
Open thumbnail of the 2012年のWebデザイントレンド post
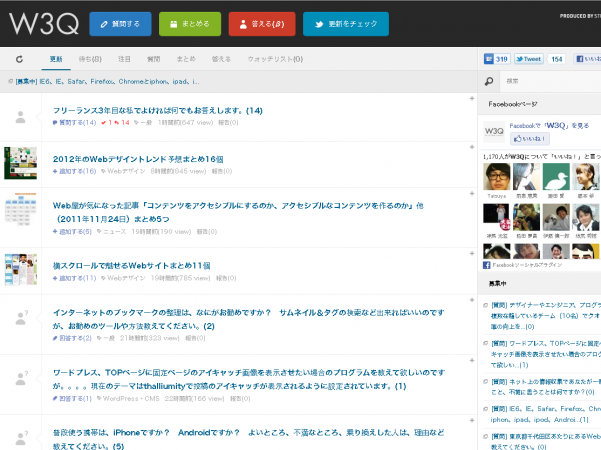click(21, 163)
